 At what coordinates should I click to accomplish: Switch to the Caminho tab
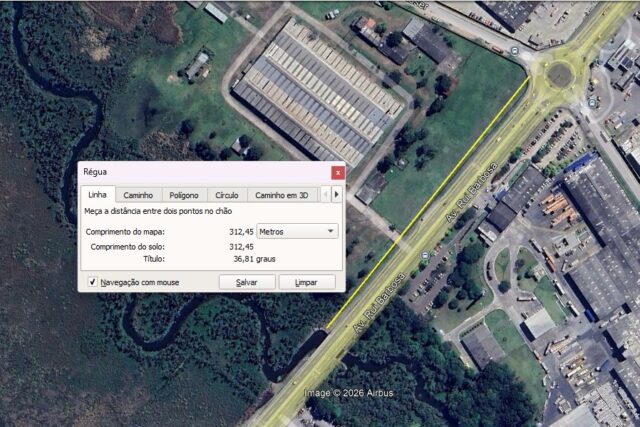click(138, 195)
